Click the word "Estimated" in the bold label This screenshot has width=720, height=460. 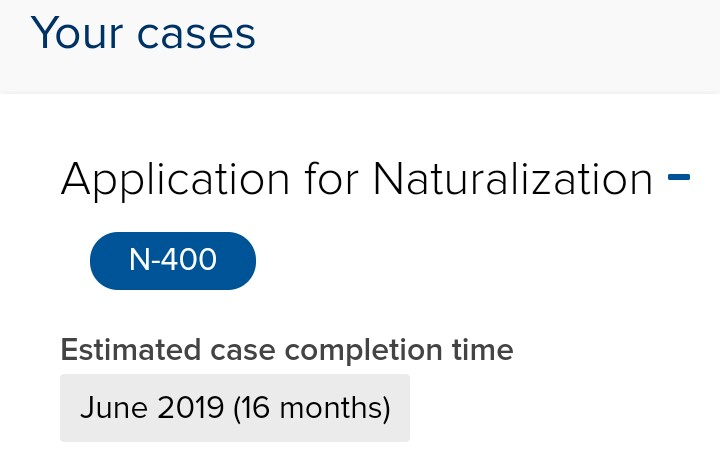point(131,350)
